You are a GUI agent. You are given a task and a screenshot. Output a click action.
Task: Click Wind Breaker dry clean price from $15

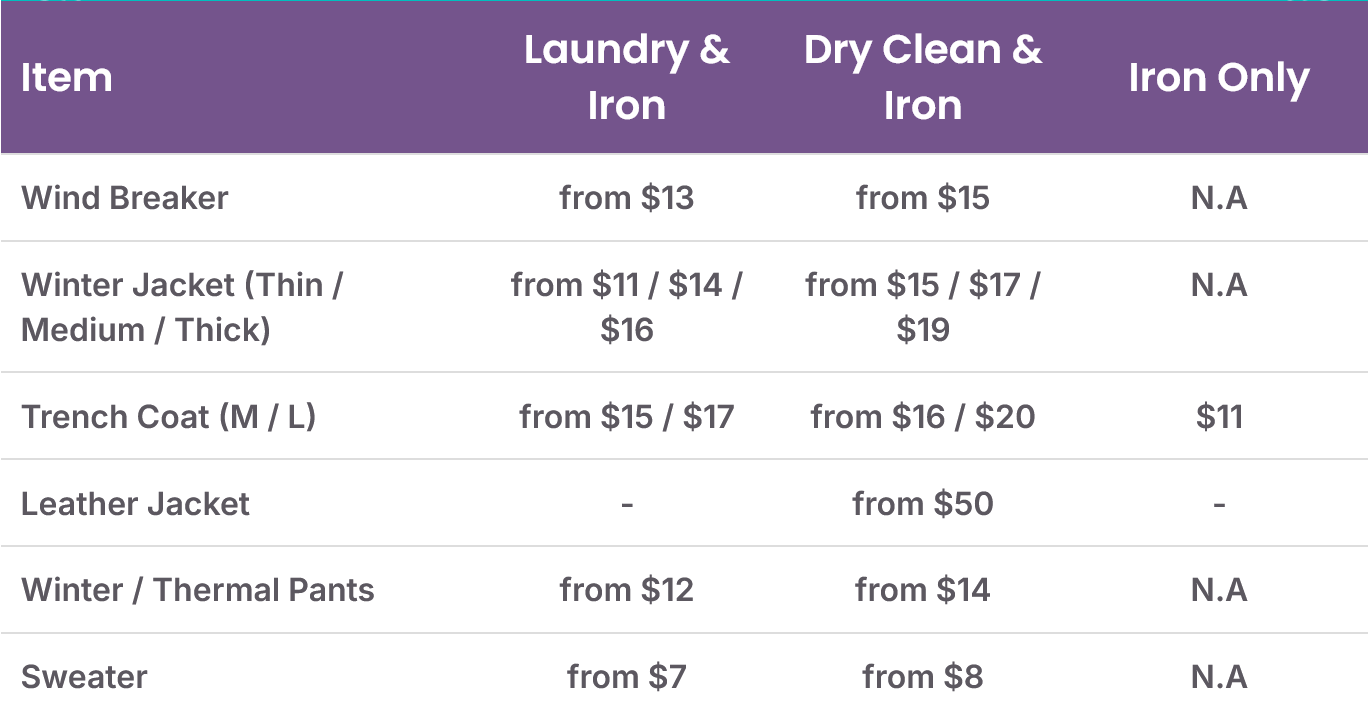(923, 198)
